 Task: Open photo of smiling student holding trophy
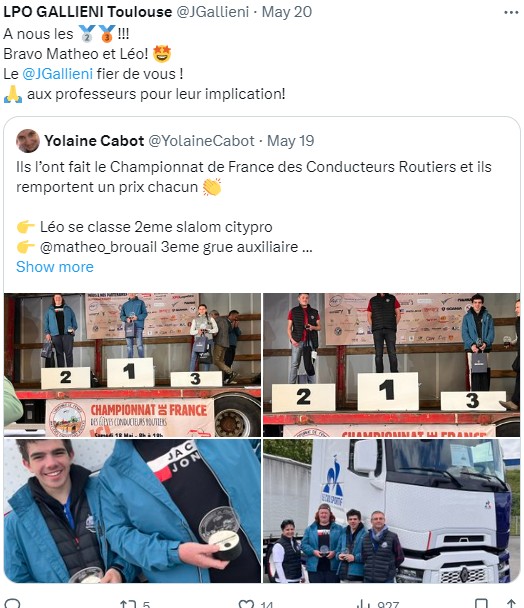click(132, 511)
